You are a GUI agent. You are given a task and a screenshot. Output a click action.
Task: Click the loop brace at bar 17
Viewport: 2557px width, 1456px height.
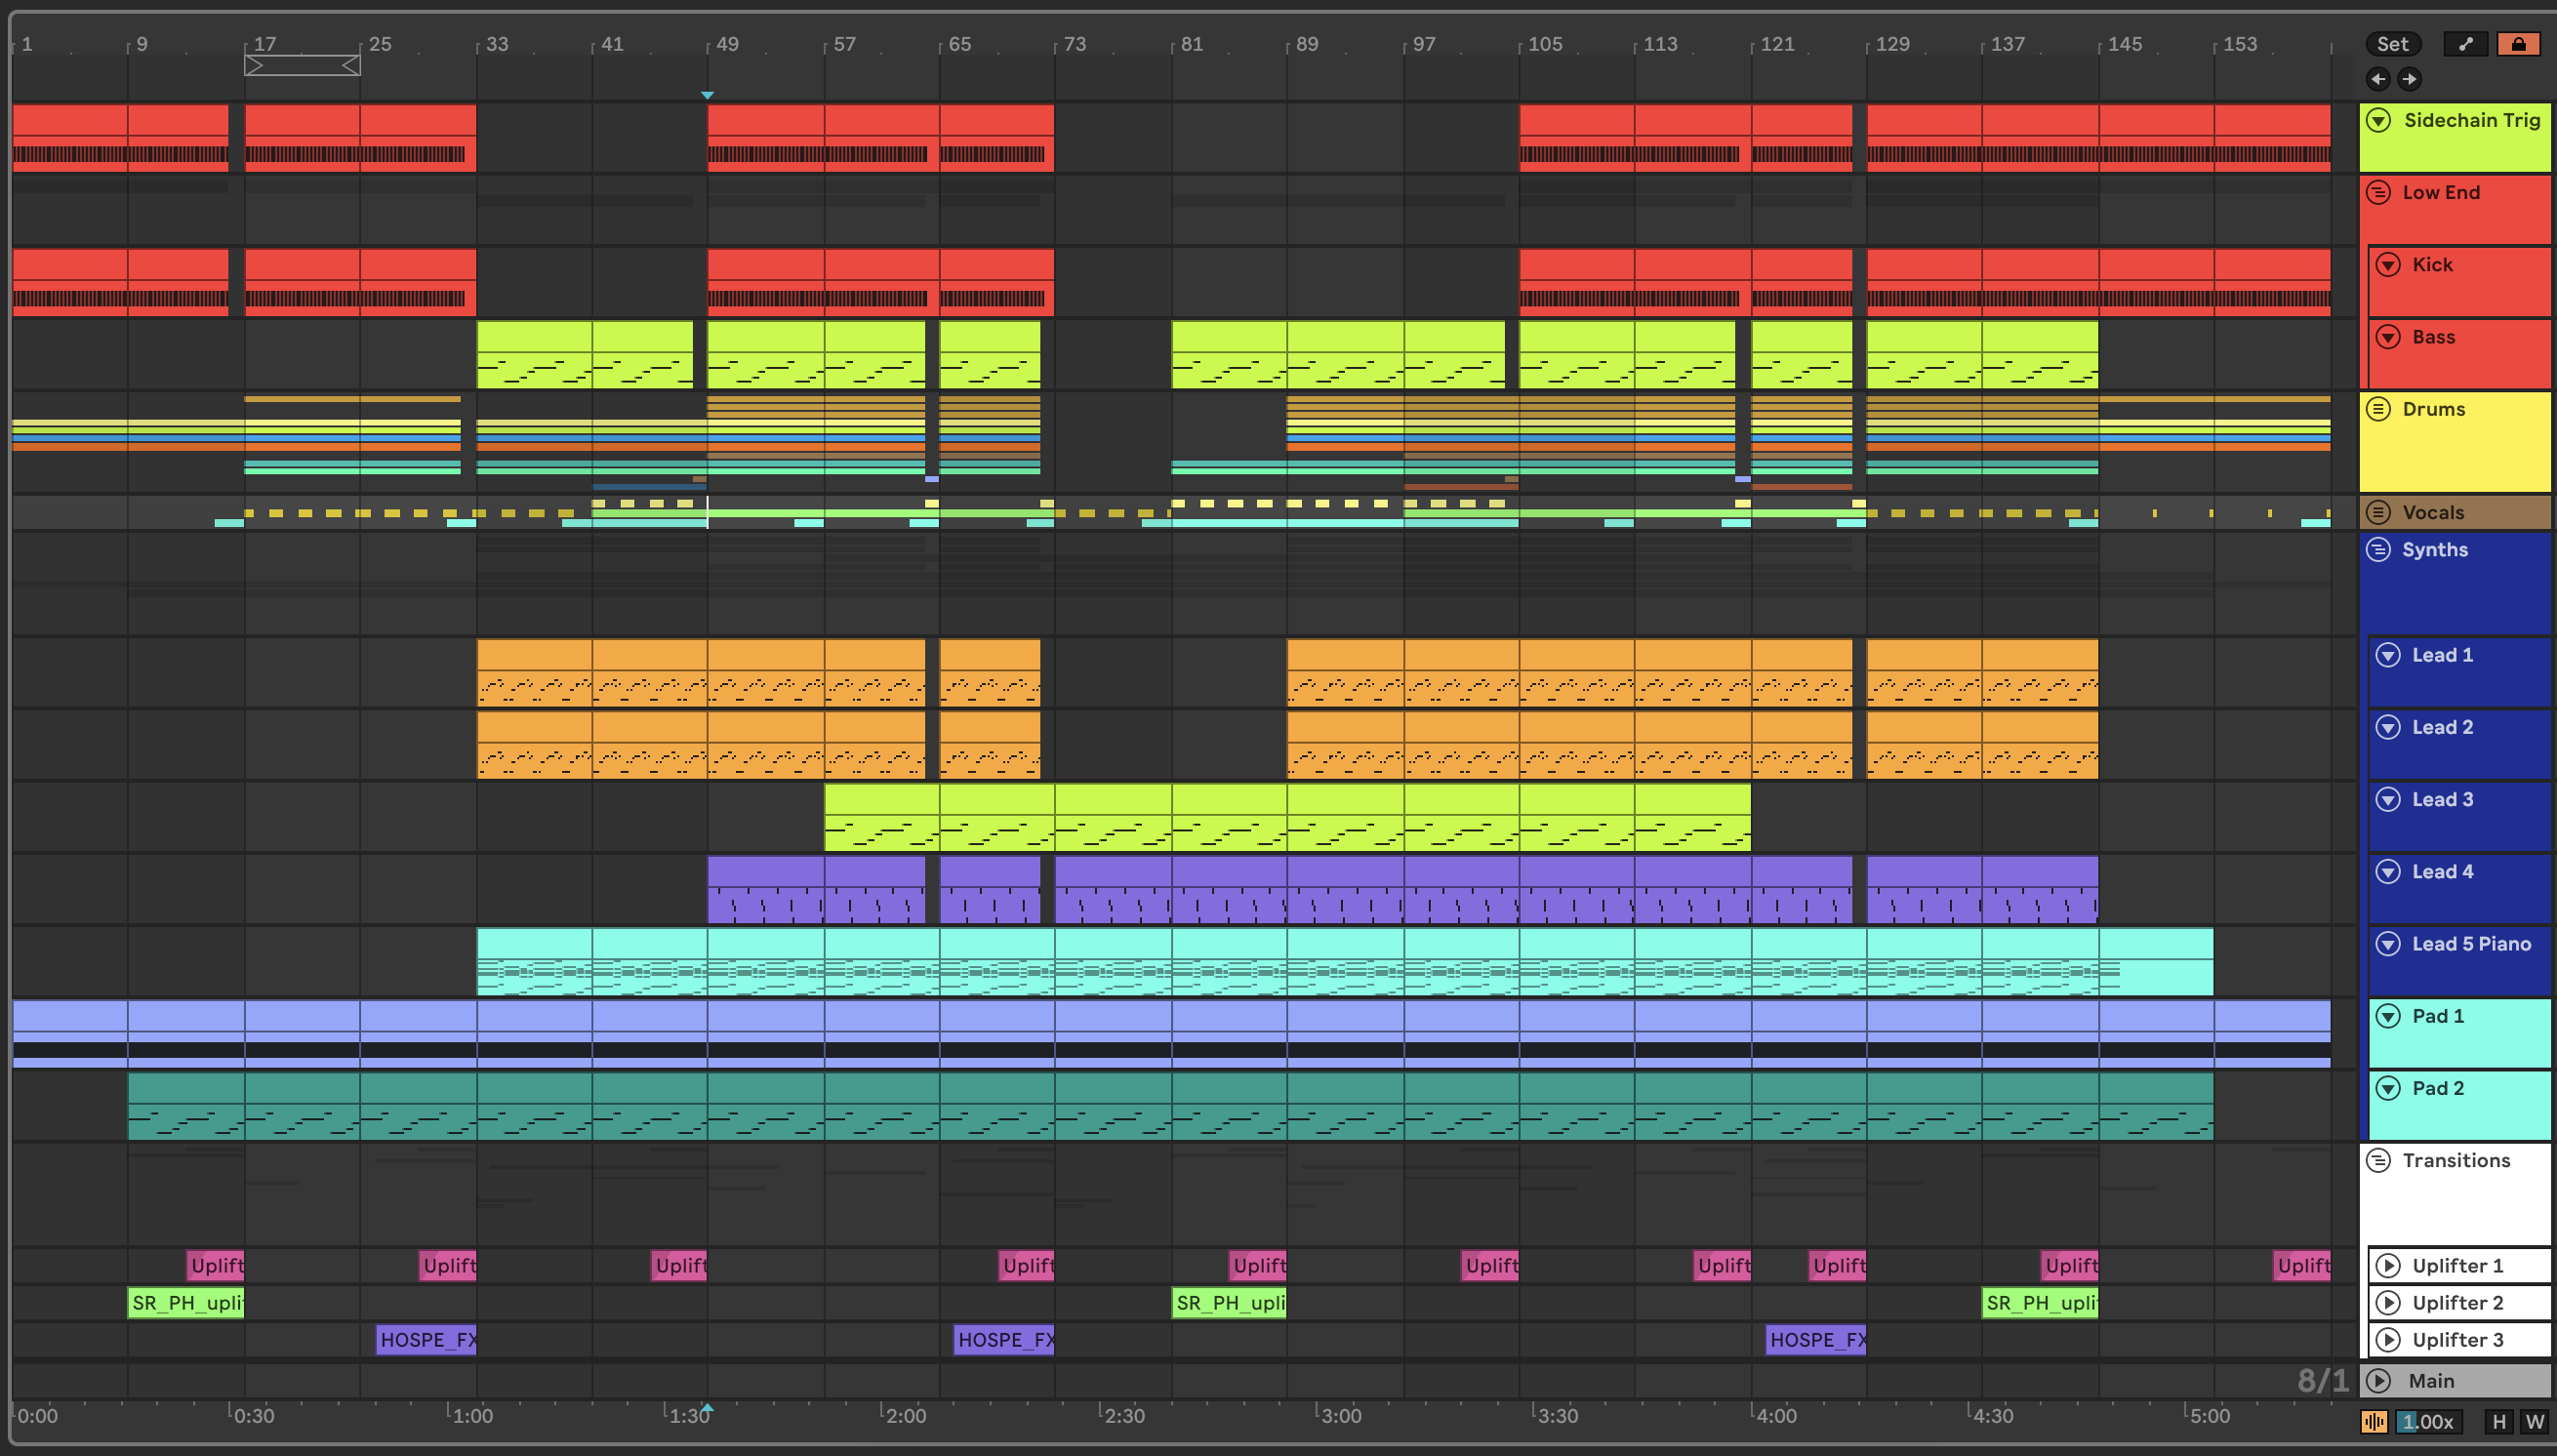[302, 66]
